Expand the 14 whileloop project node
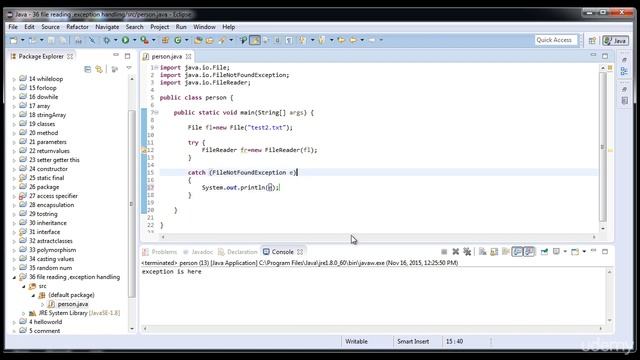The width and height of the screenshot is (640, 360). pyautogui.click(x=14, y=79)
